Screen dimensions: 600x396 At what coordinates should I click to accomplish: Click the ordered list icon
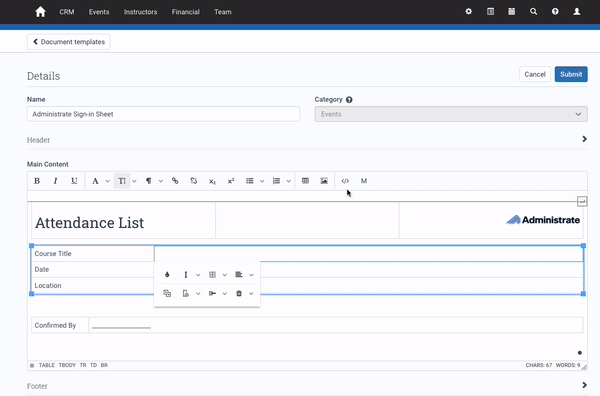pos(276,181)
